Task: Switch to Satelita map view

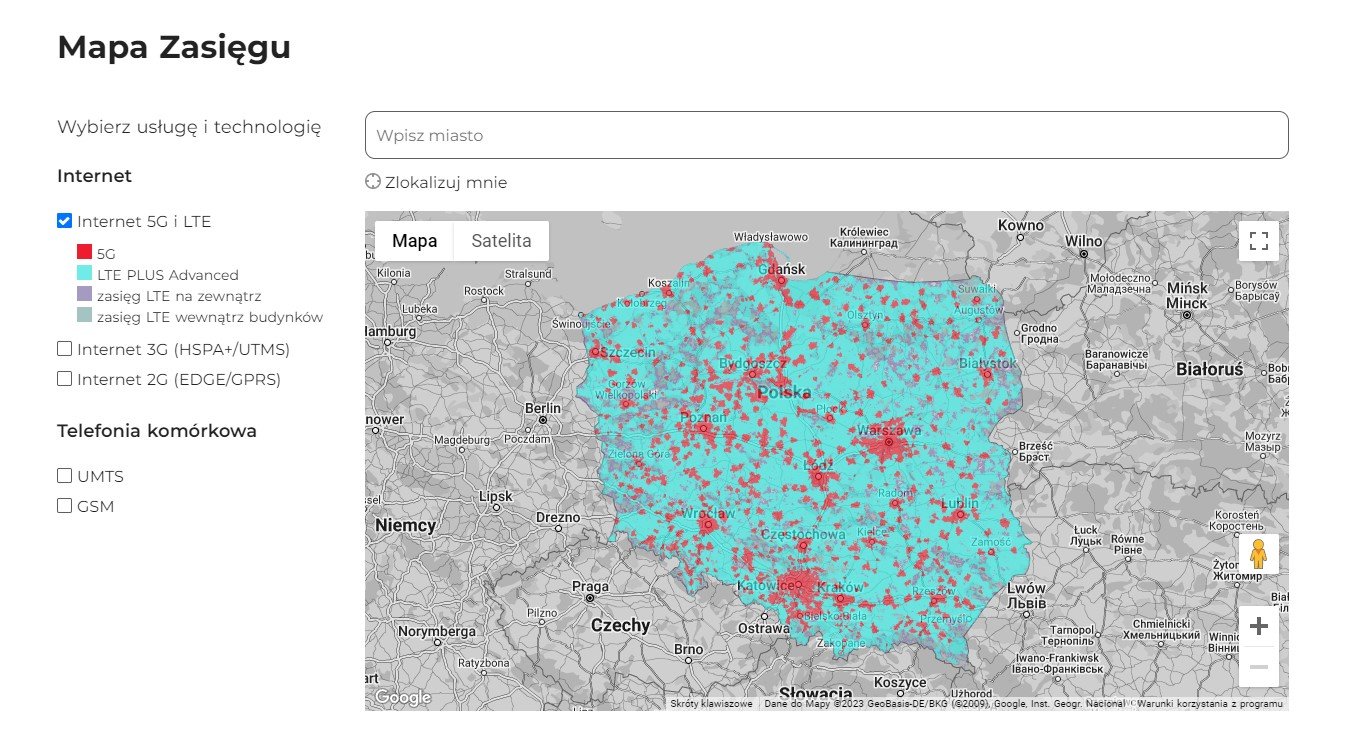Action: pos(501,241)
